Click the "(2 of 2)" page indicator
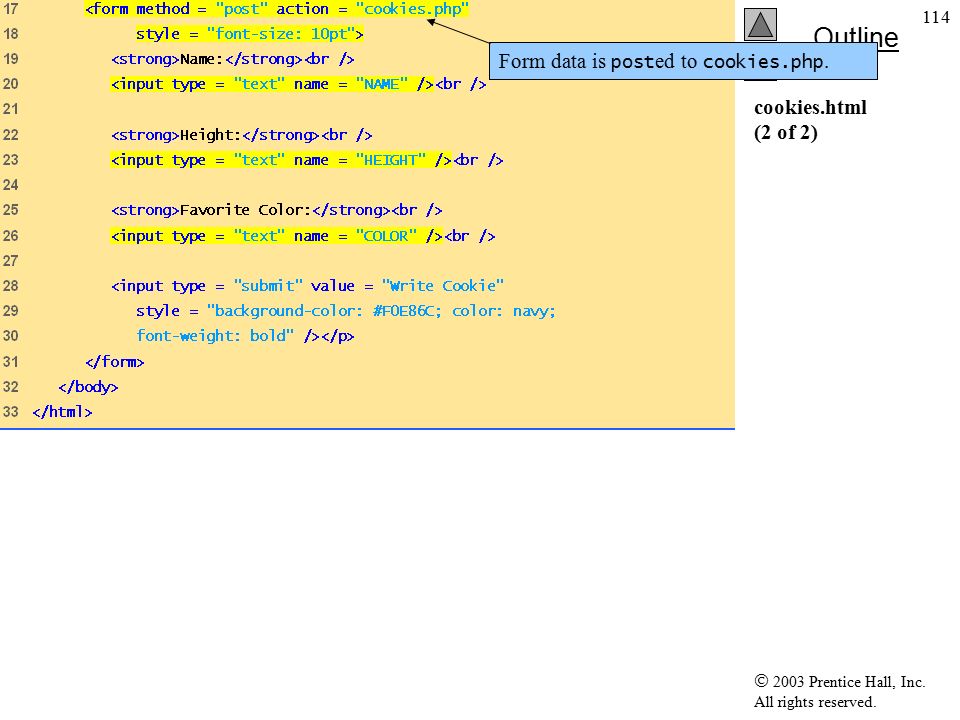Screen dimensions: 960x720 pos(786,133)
